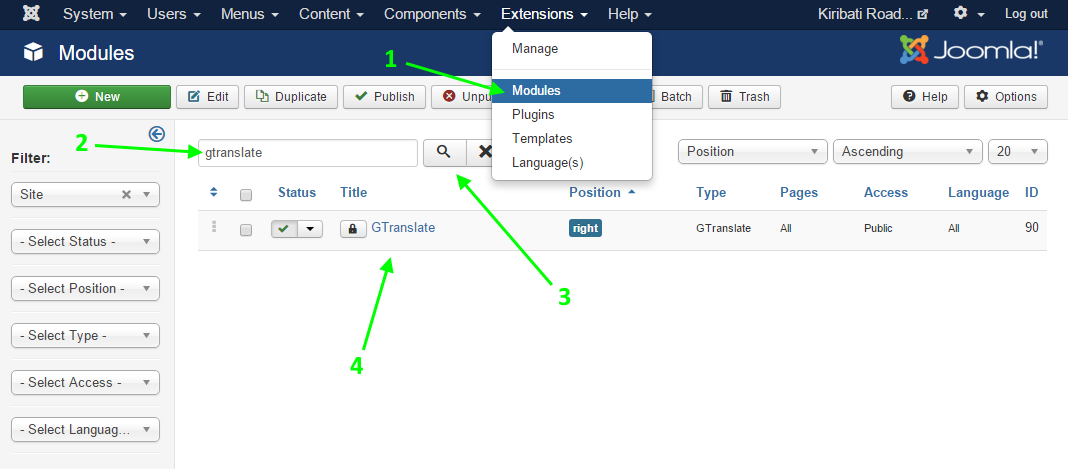Click the lock icon beside GTranslate
This screenshot has height=469, width=1068.
click(353, 229)
